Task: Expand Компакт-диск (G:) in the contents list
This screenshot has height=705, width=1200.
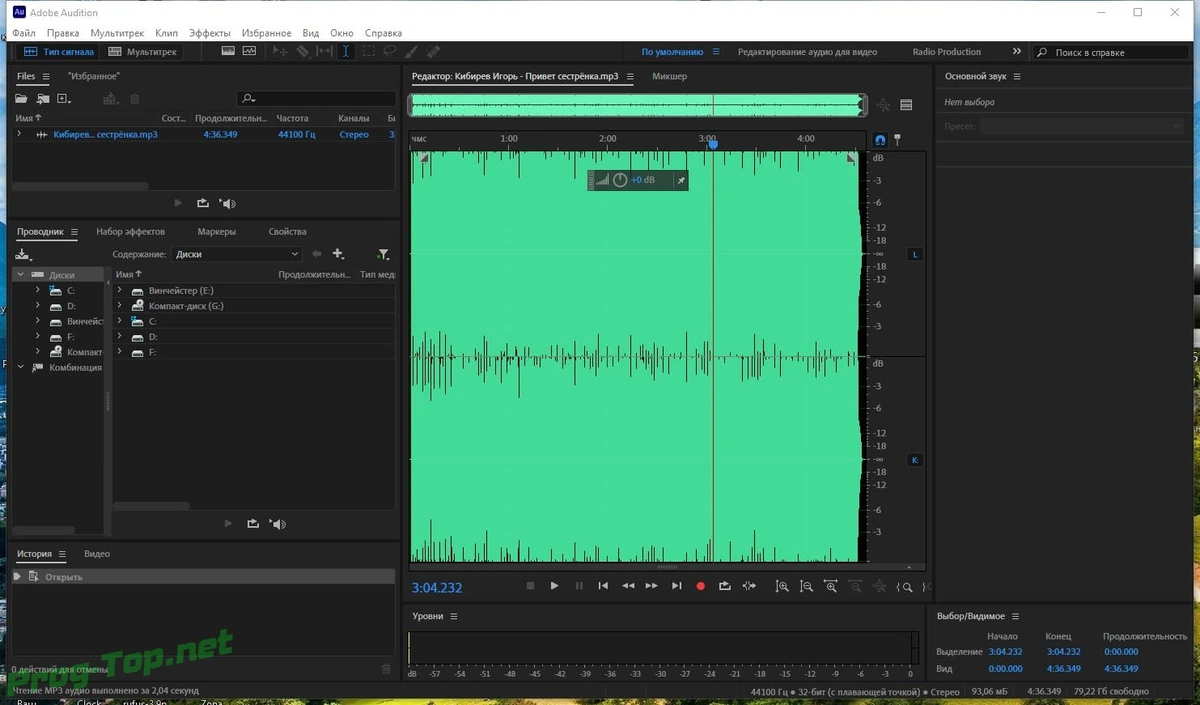Action: pyautogui.click(x=119, y=306)
